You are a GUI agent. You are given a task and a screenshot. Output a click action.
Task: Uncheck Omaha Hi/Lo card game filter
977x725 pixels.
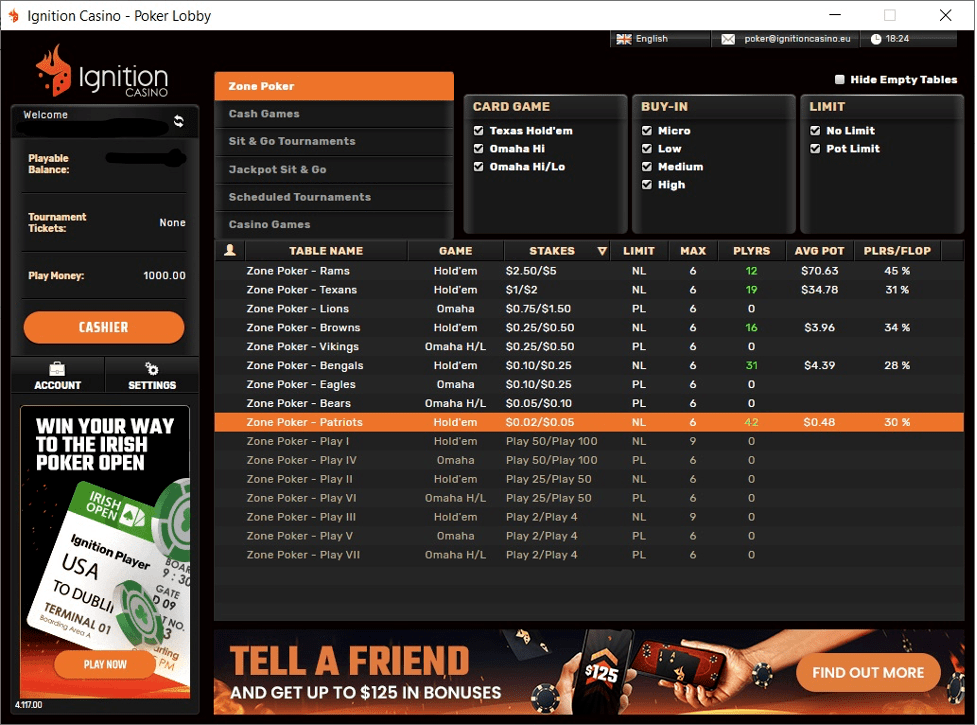pyautogui.click(x=479, y=167)
